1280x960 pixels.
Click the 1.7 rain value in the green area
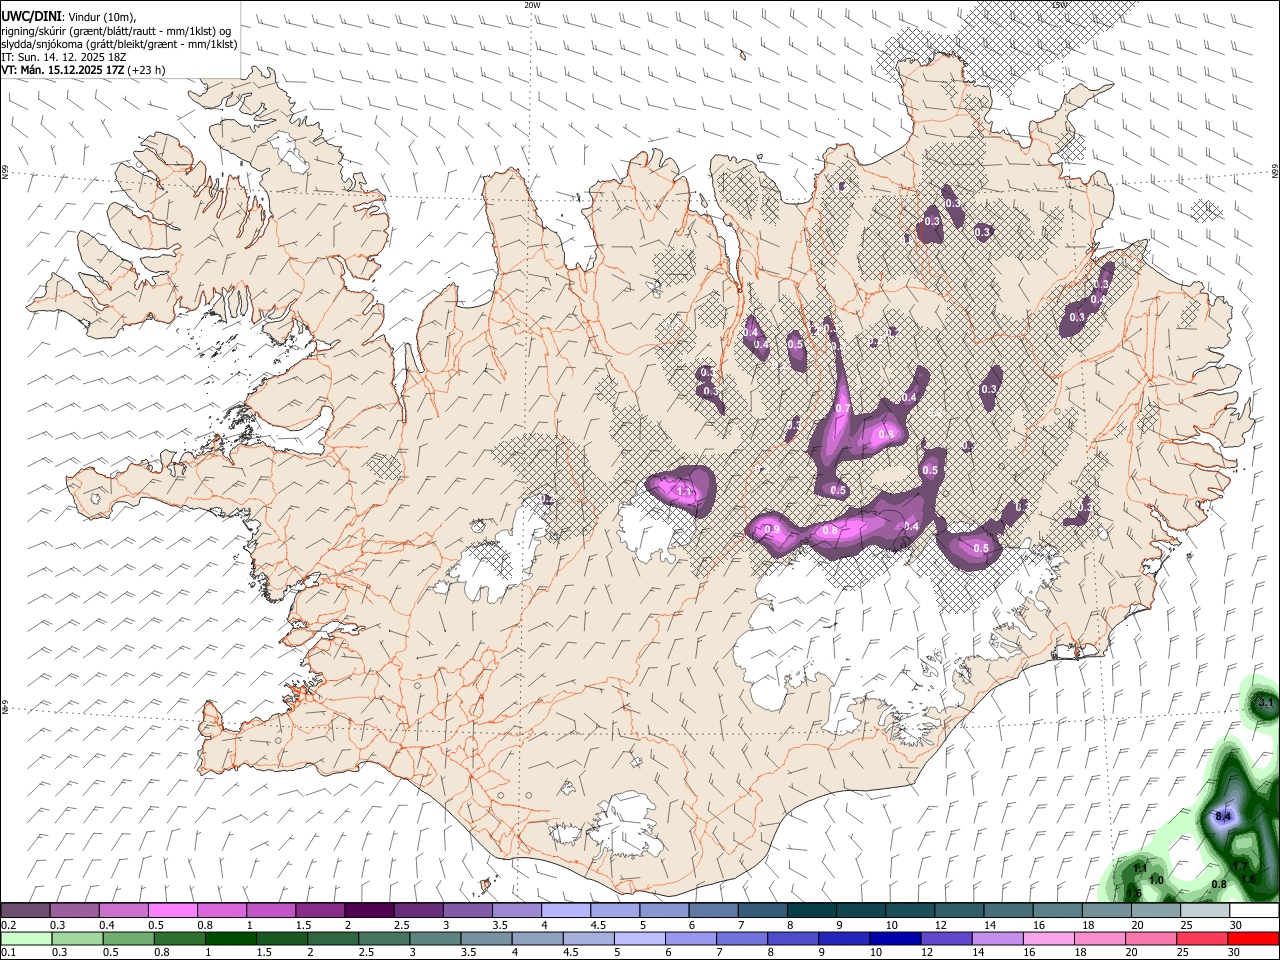click(x=1239, y=866)
